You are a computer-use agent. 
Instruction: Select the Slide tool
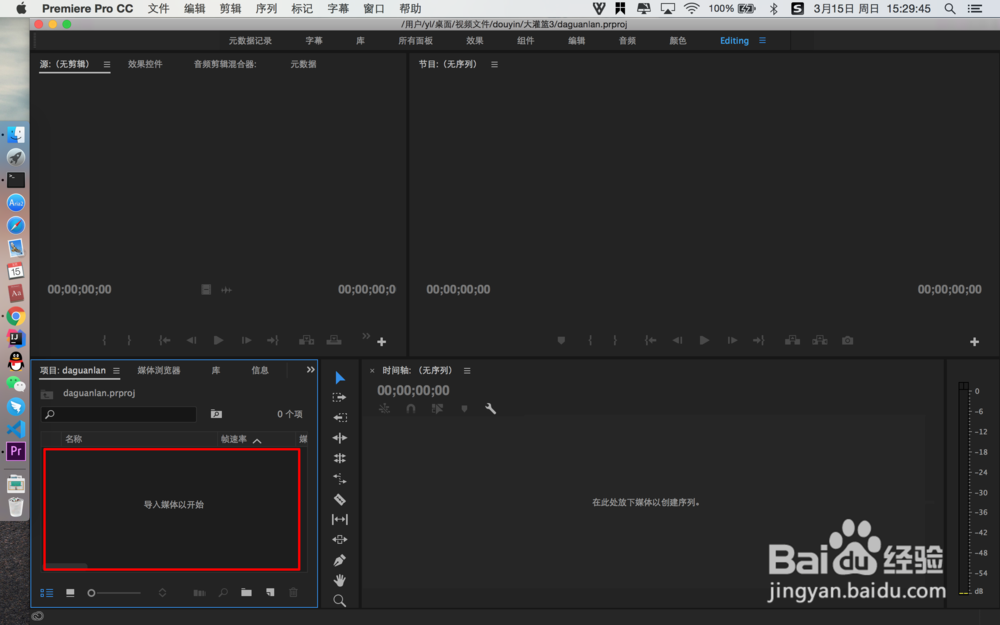(340, 540)
